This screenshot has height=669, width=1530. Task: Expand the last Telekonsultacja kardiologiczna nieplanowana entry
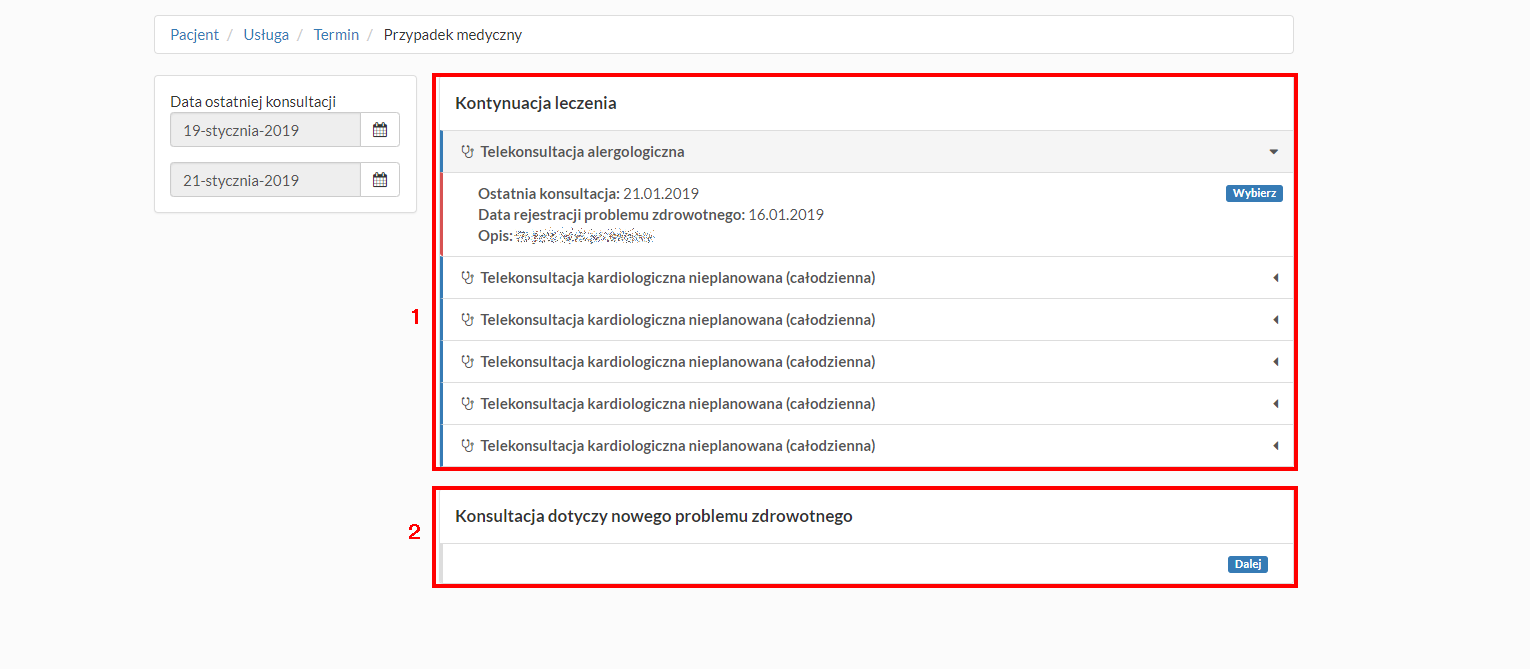click(1273, 445)
